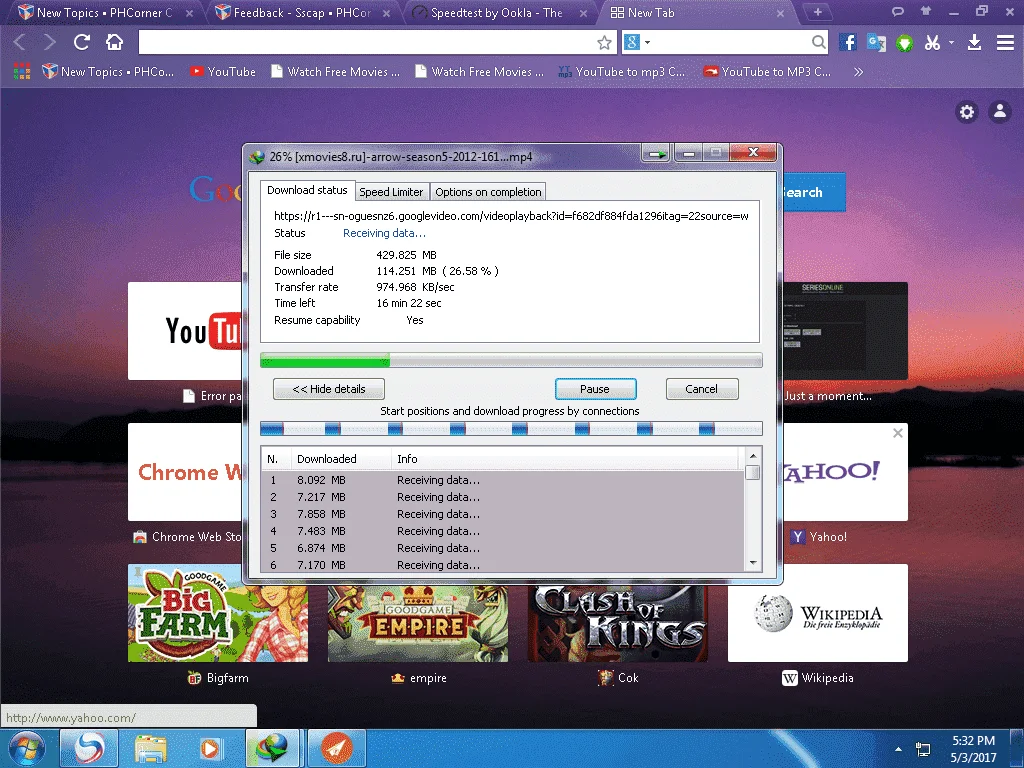Cancel the download
1024x768 pixels.
click(x=701, y=389)
